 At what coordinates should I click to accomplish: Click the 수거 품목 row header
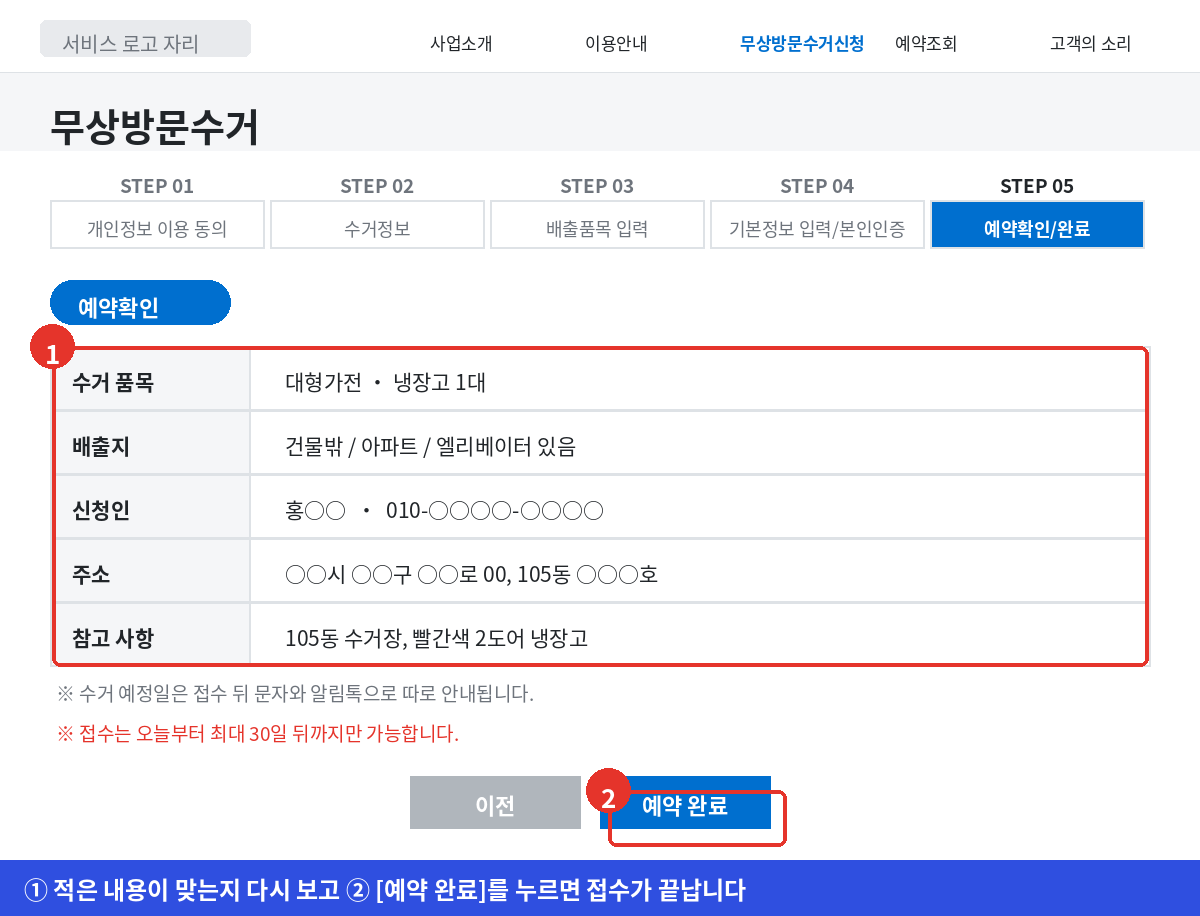(152, 380)
